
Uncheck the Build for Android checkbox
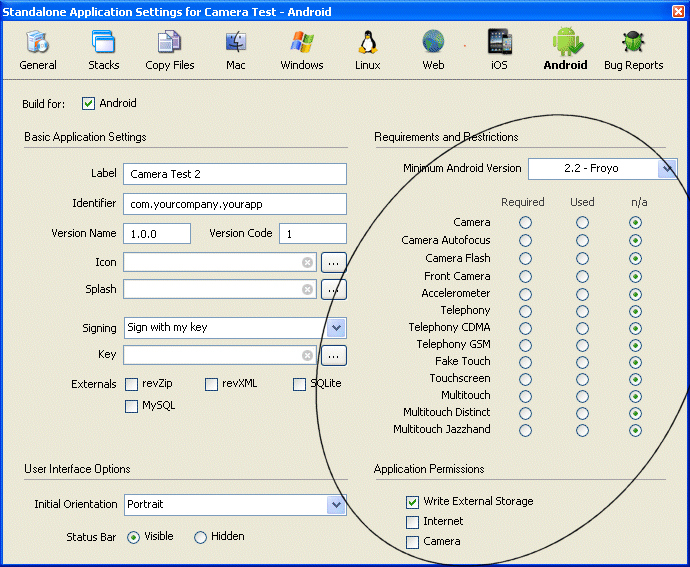pos(89,103)
